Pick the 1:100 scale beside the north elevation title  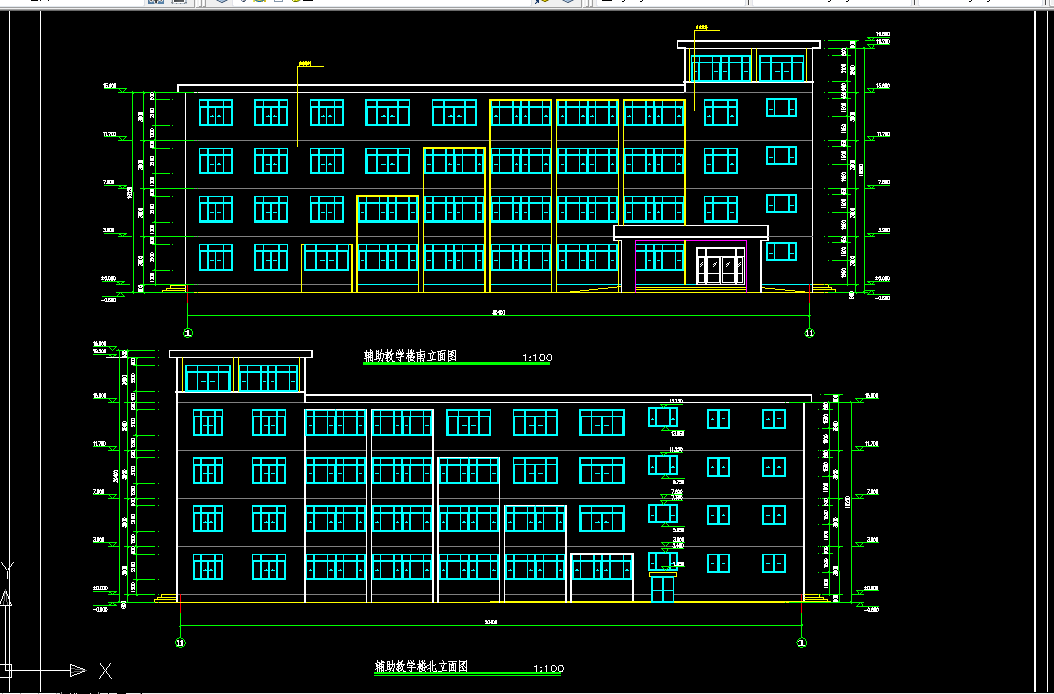(549, 668)
